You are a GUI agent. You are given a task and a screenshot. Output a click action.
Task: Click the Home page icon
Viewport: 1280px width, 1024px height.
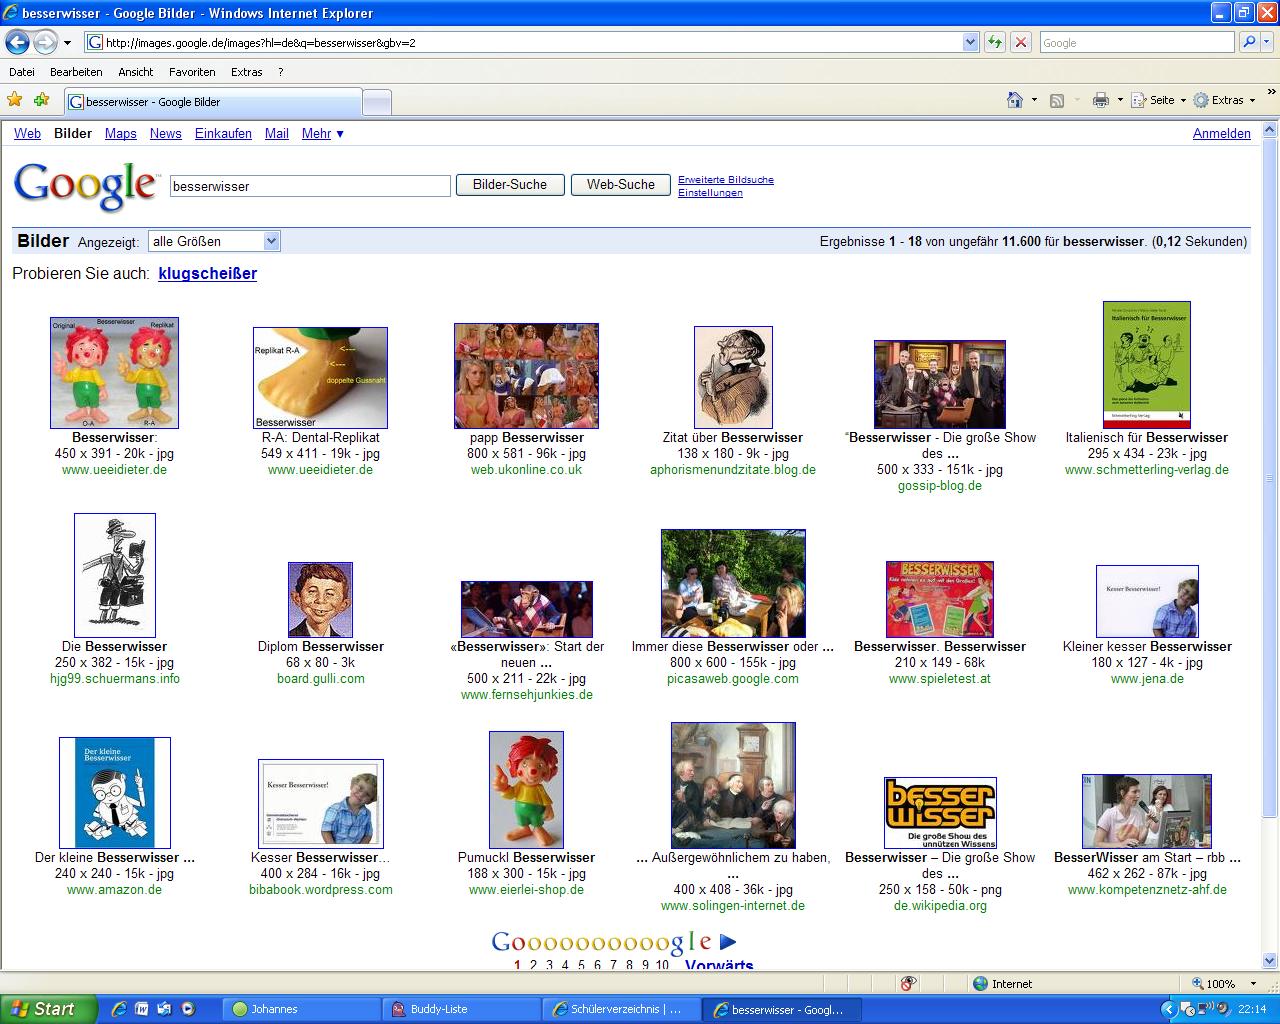[x=1015, y=100]
